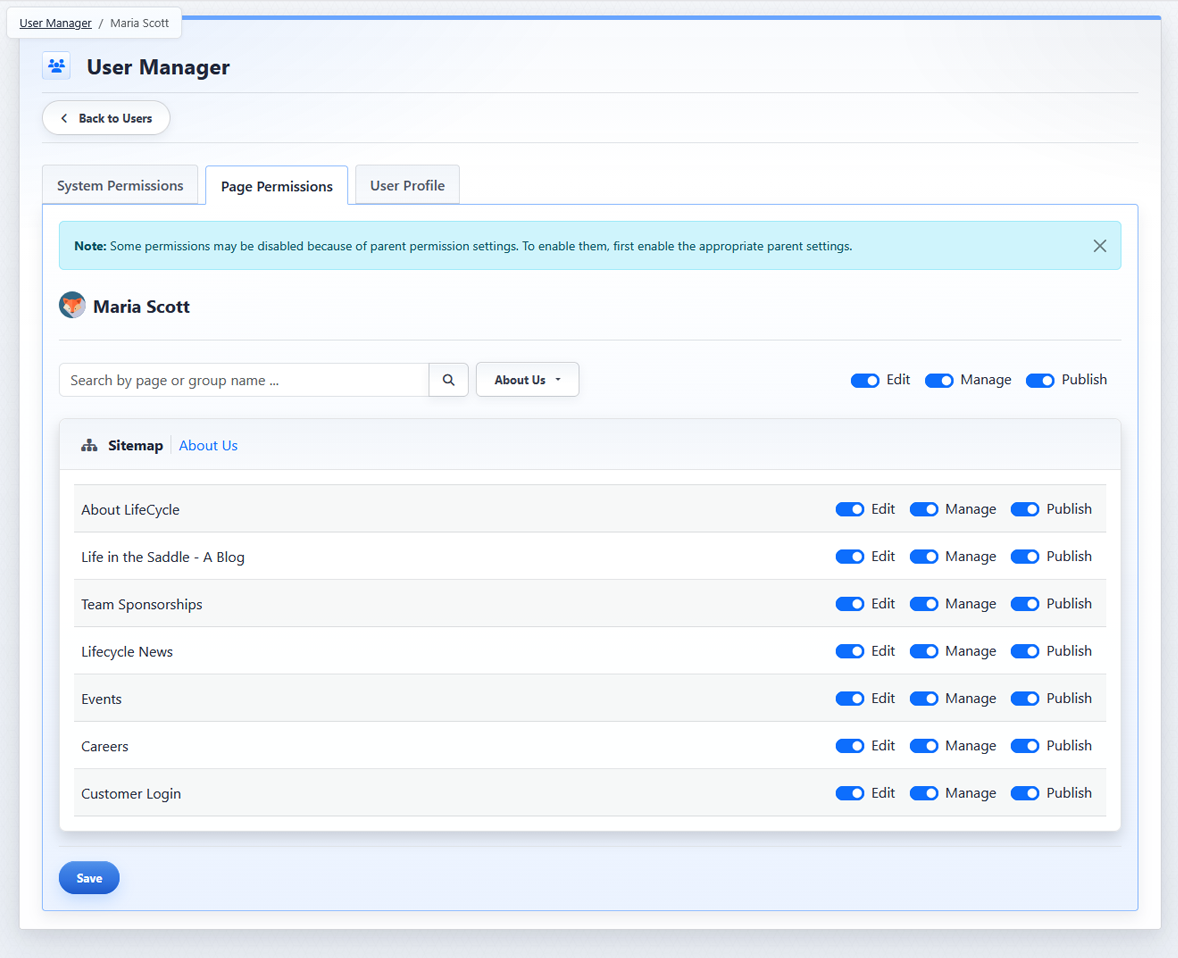
Task: Toggle Publish for Team Sponsorships
Action: click(x=1025, y=604)
